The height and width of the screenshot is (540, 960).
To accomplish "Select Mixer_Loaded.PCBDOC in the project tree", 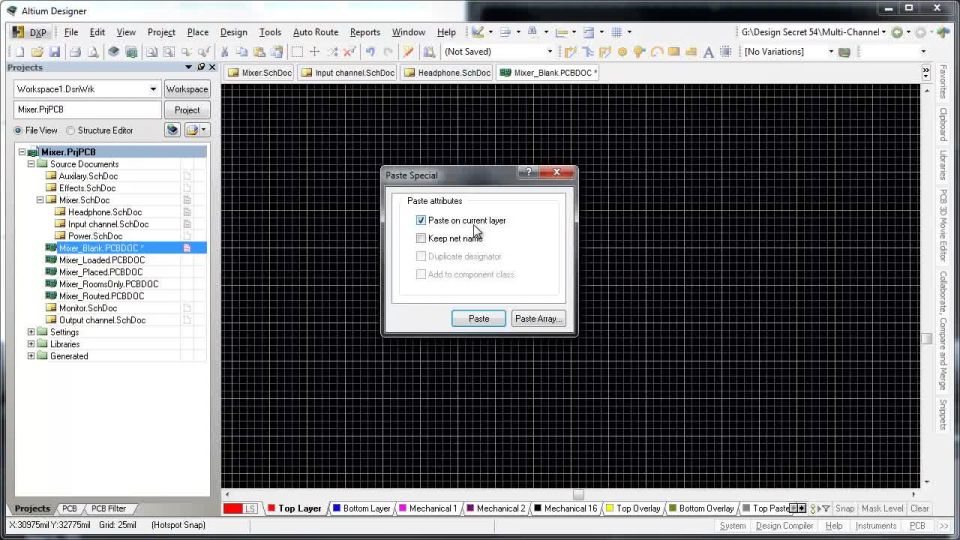I will coord(102,260).
